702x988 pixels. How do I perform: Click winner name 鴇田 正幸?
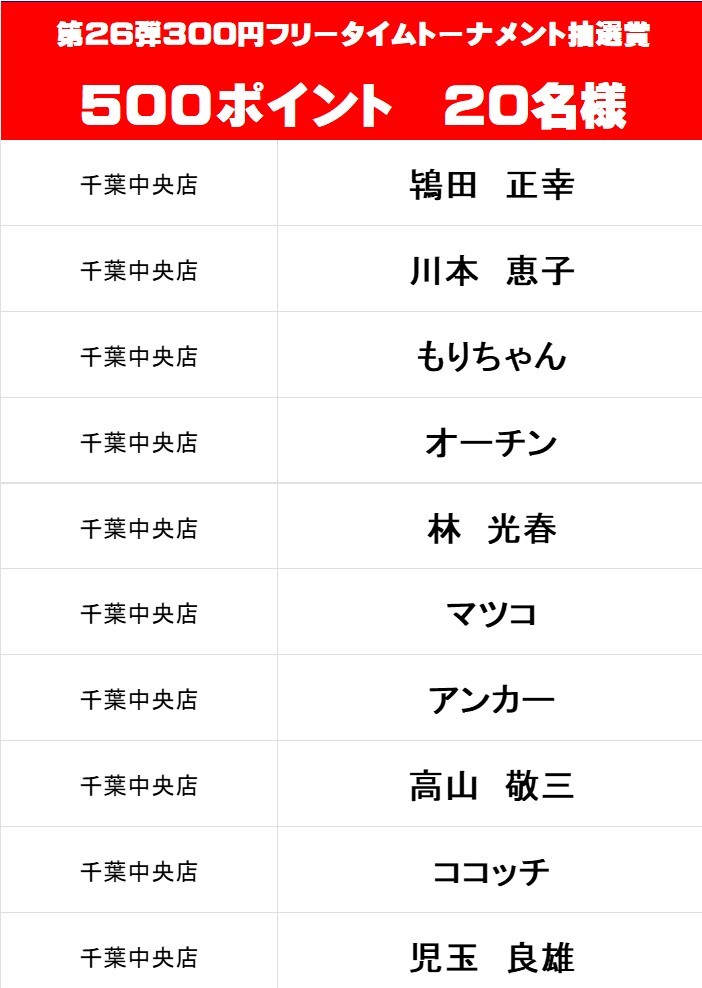(x=492, y=185)
